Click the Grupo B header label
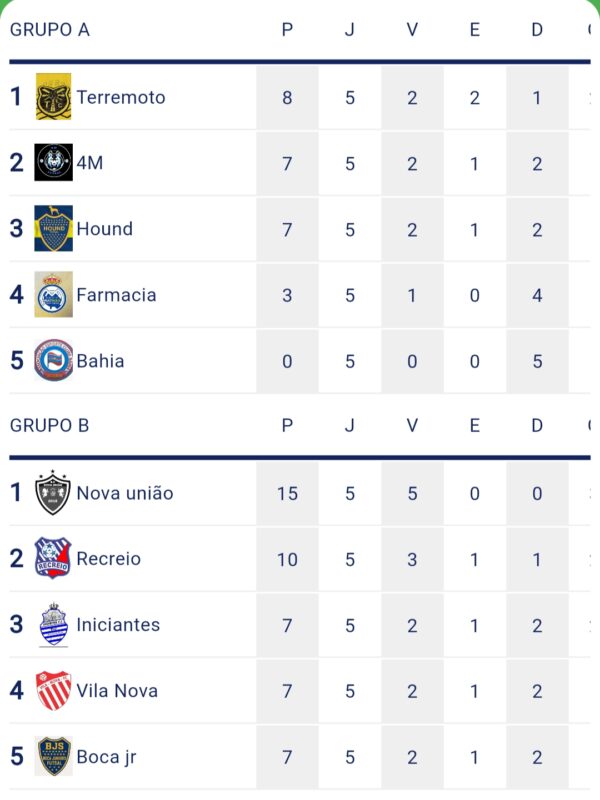600x800 pixels. [x=50, y=425]
